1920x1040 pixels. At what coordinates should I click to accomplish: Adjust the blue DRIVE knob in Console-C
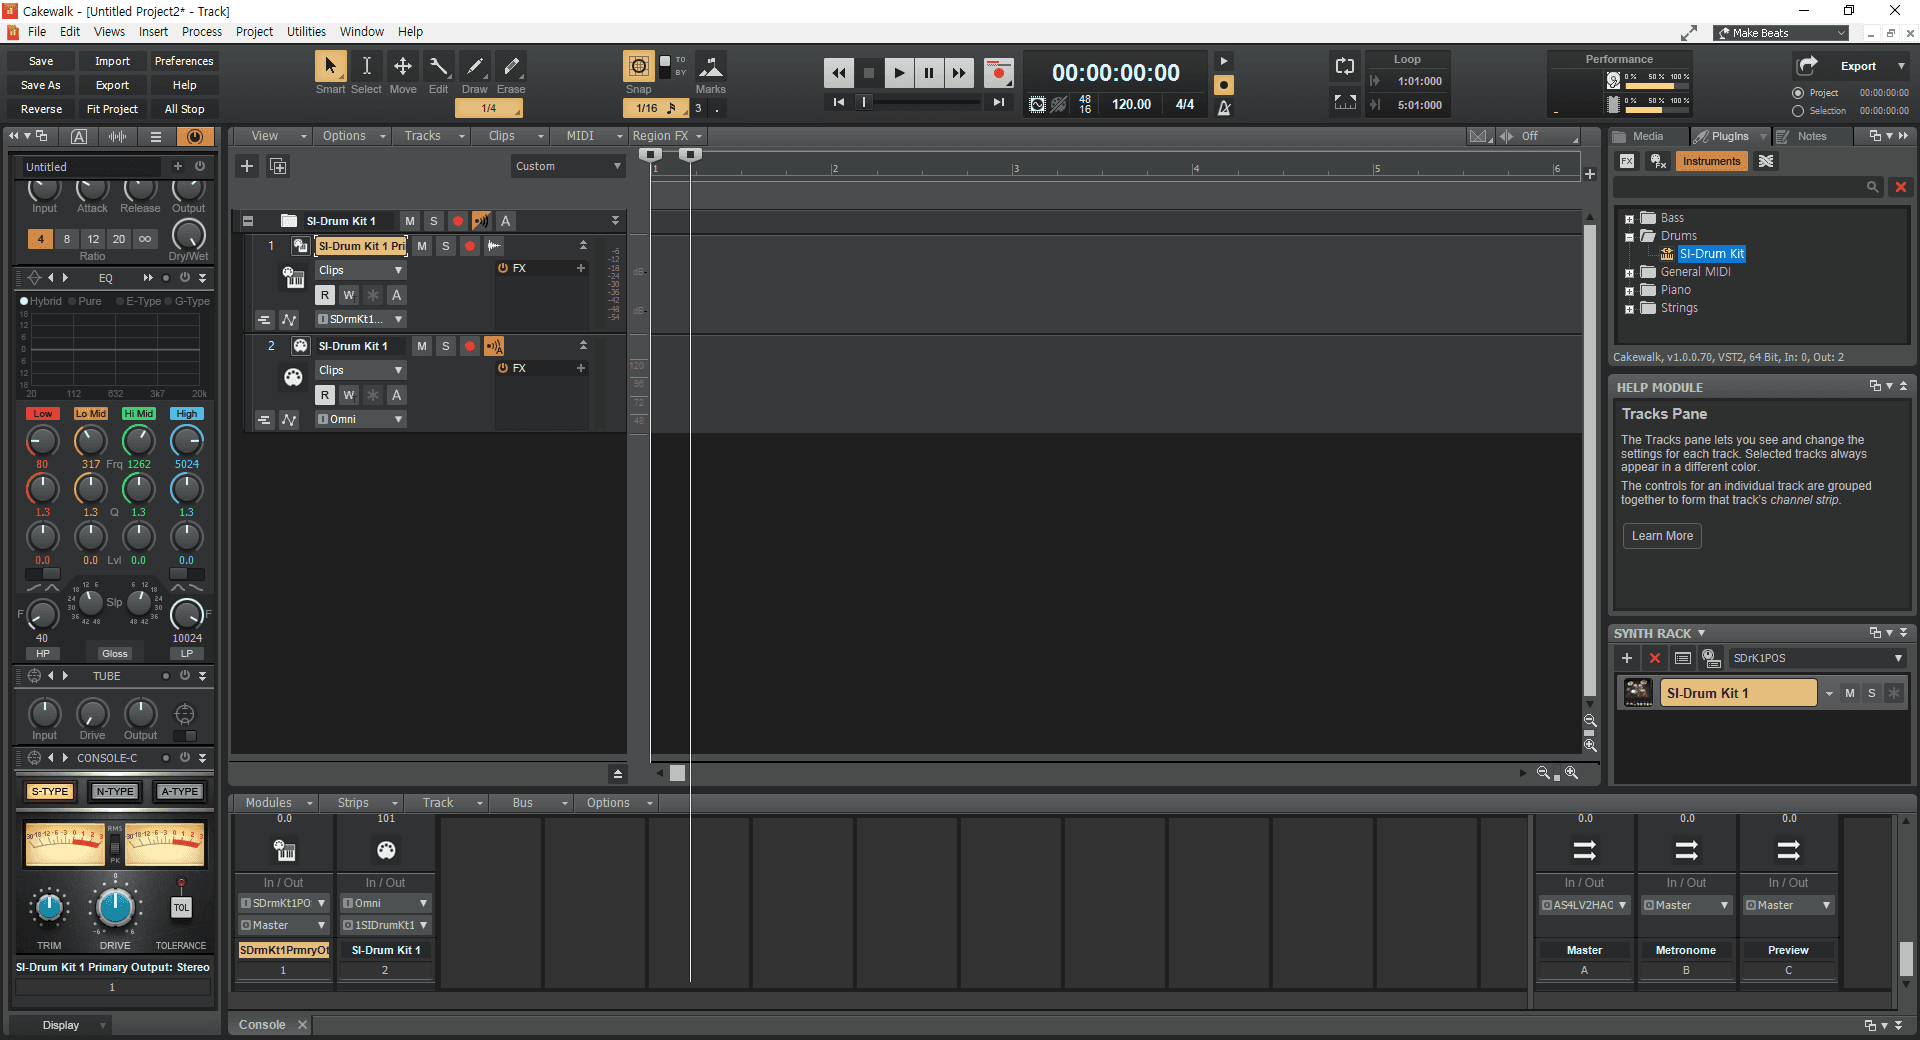click(115, 907)
